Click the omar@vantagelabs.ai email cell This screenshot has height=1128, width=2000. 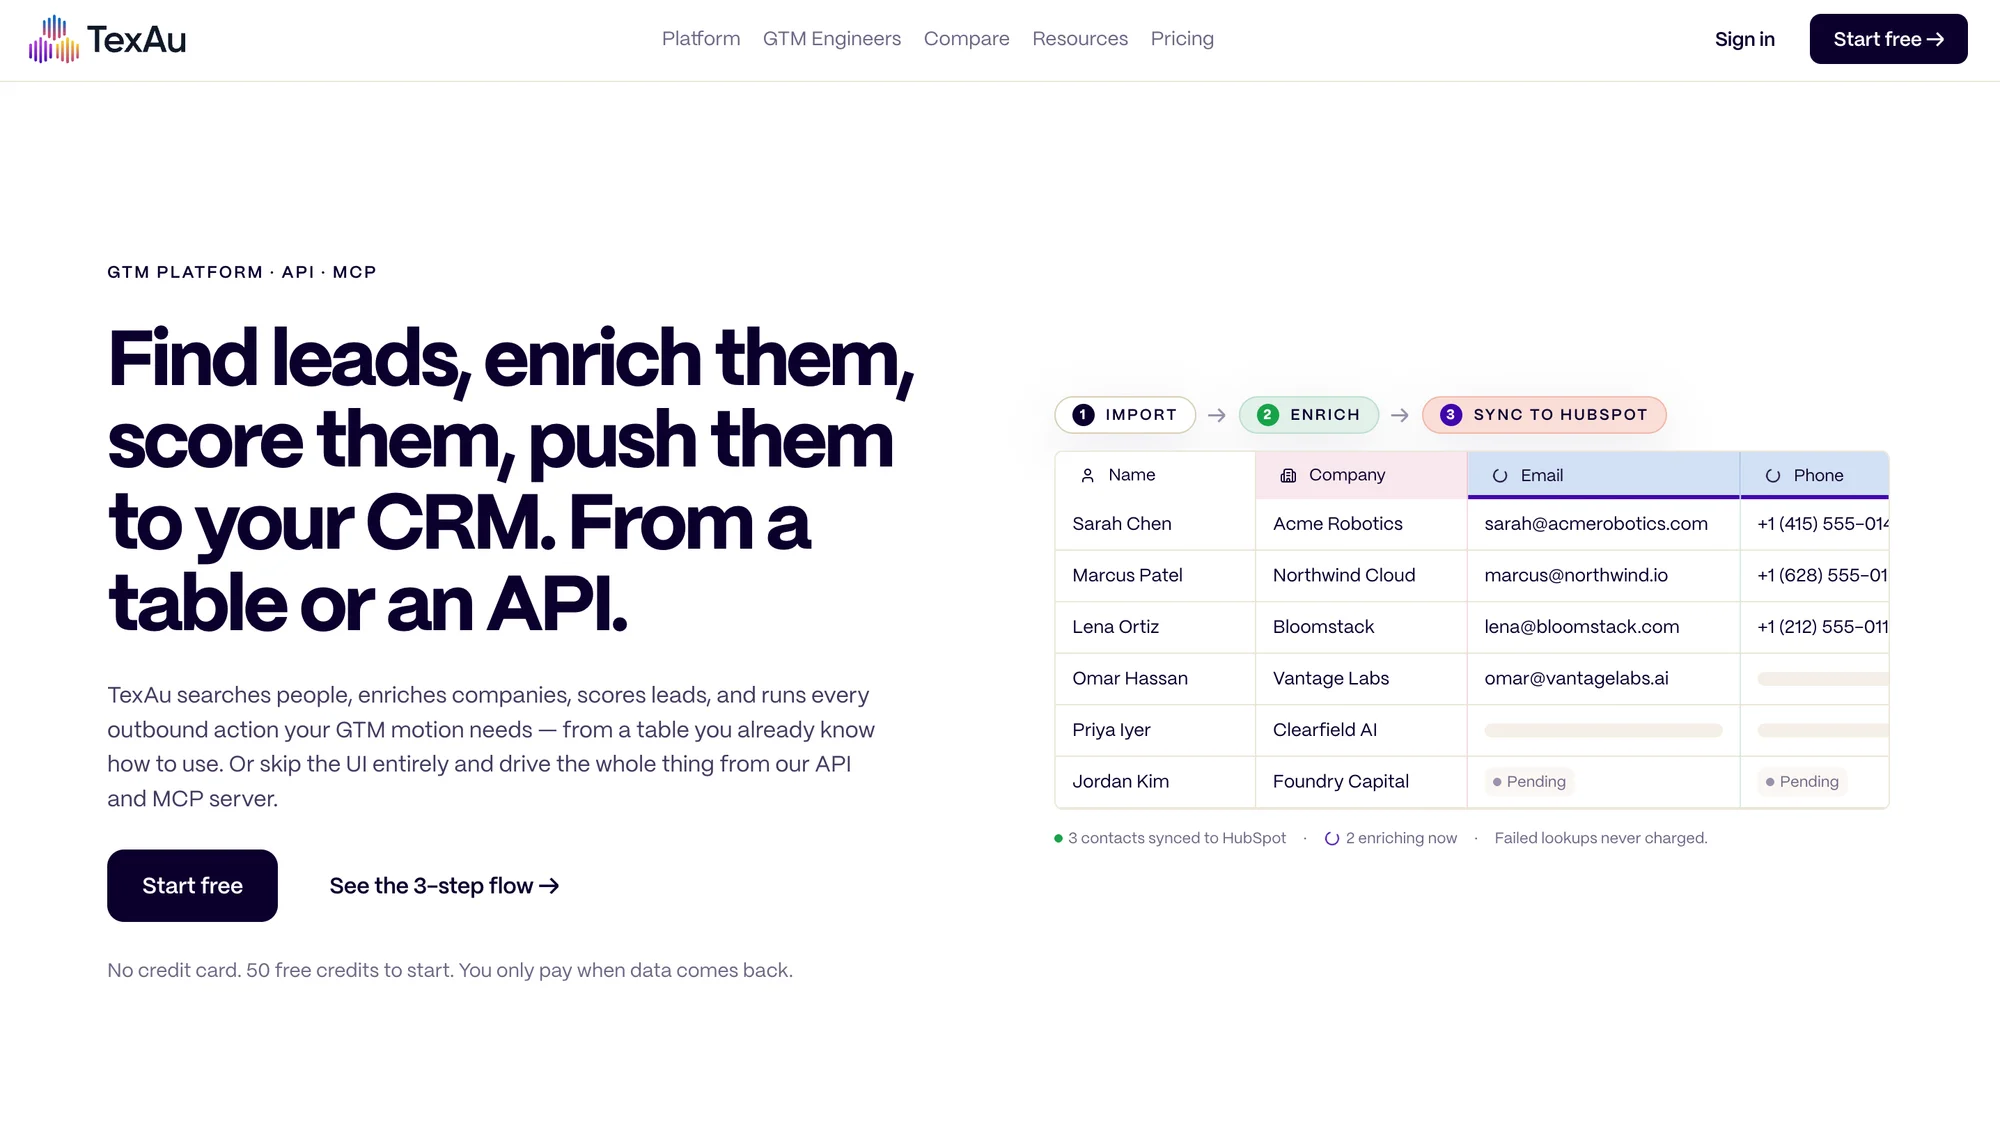(1604, 679)
